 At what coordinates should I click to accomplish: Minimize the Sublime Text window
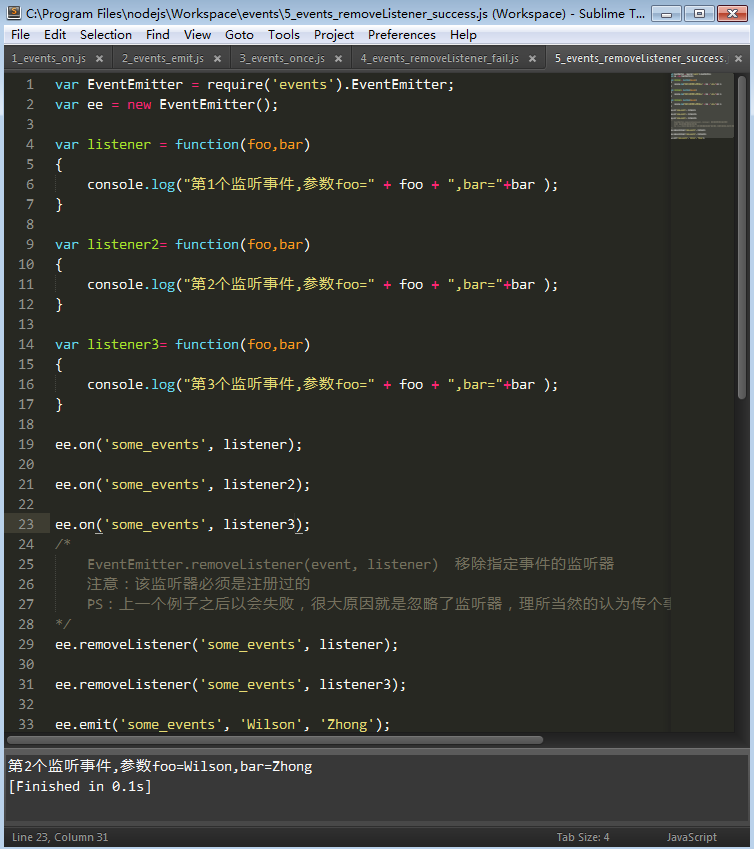[x=666, y=14]
